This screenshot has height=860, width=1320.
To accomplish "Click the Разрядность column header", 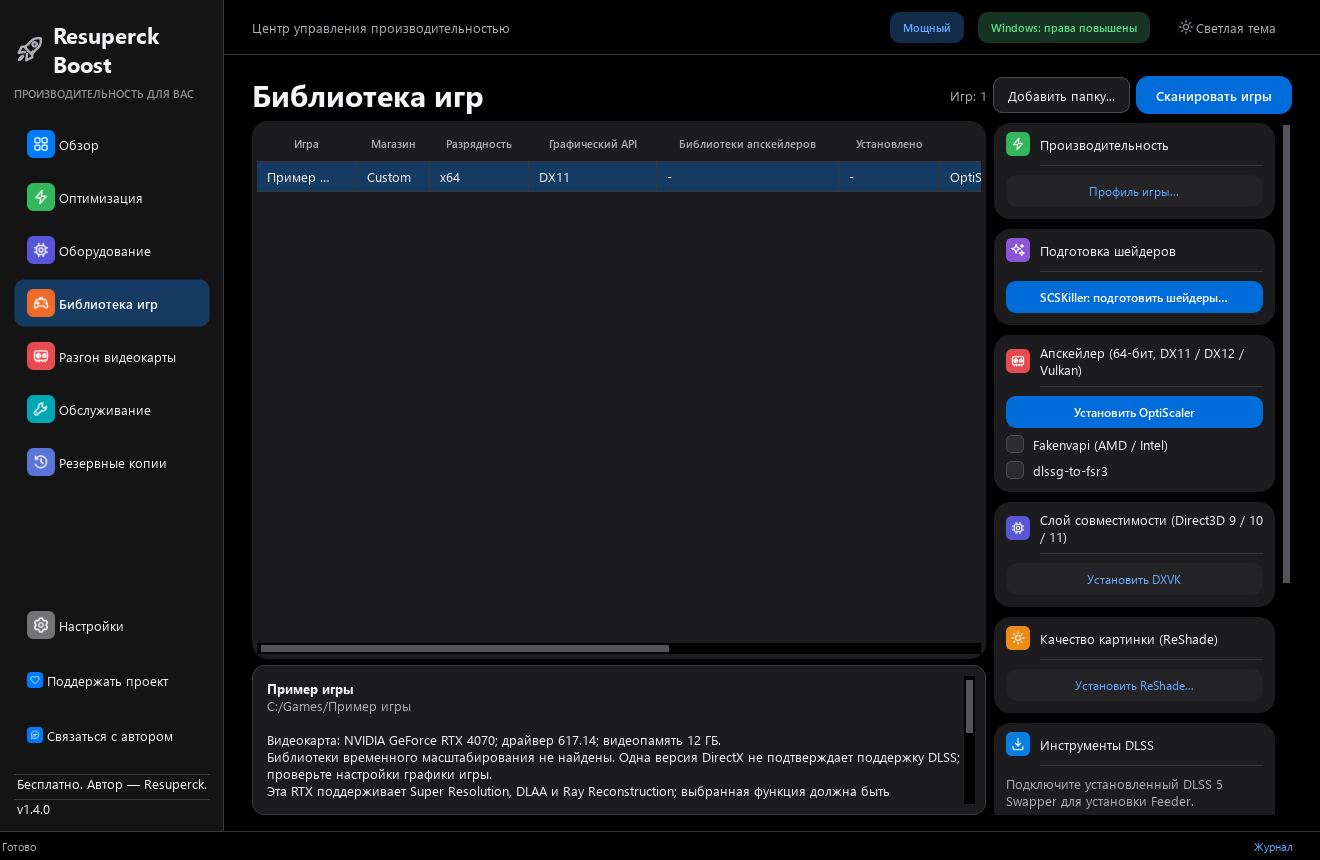I will click(479, 144).
